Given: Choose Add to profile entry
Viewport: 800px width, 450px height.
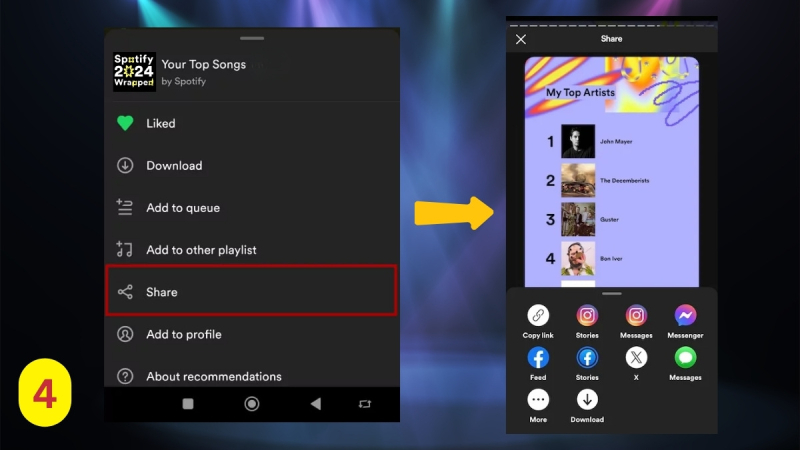Looking at the screenshot, I should point(252,334).
